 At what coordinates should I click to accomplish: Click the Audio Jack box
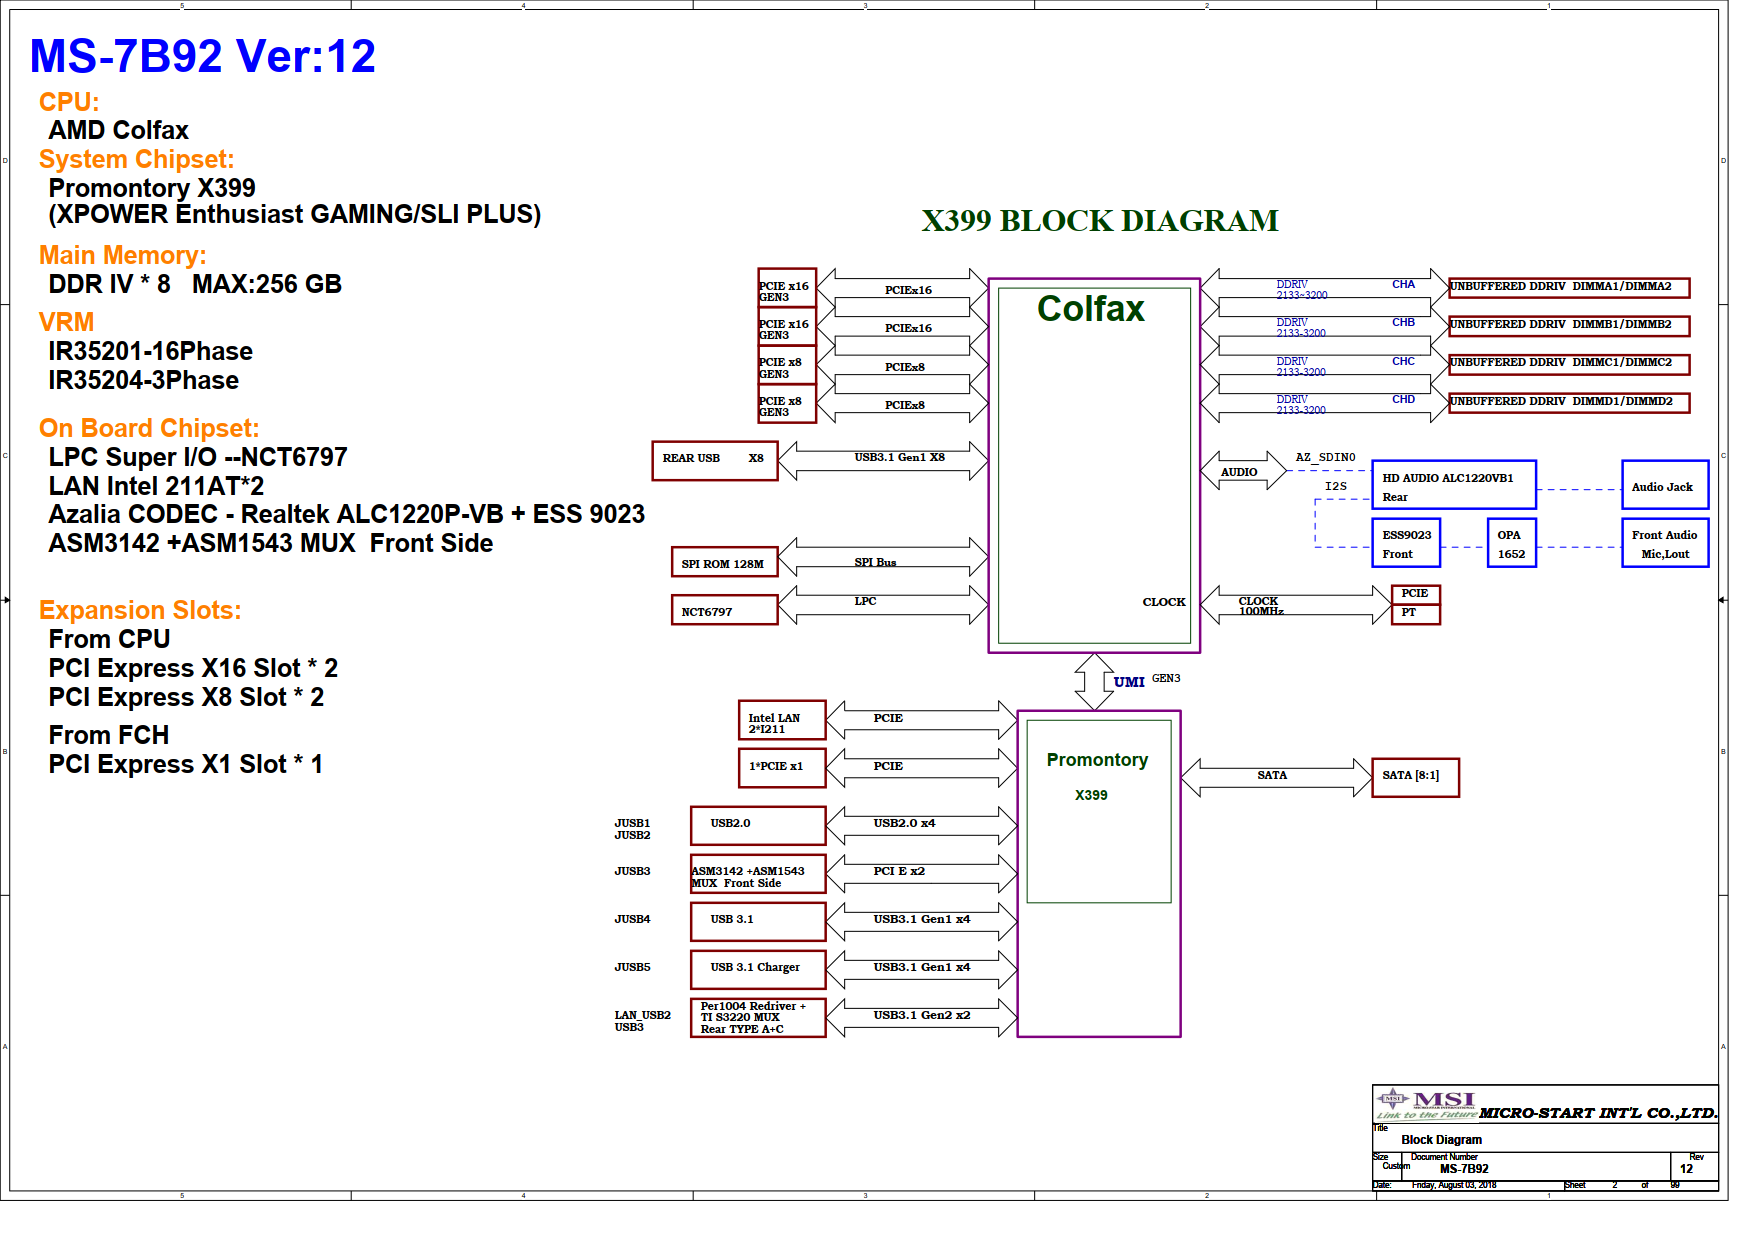1665,485
